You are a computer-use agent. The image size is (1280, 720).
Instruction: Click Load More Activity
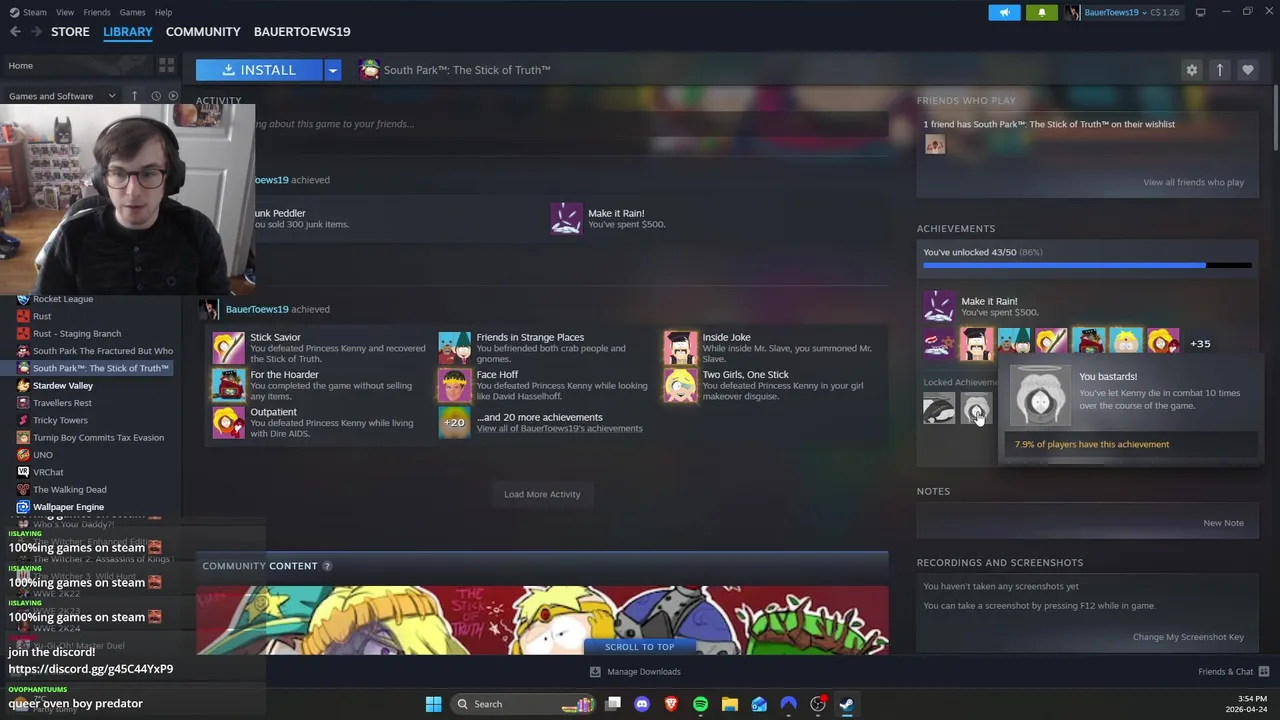[542, 494]
